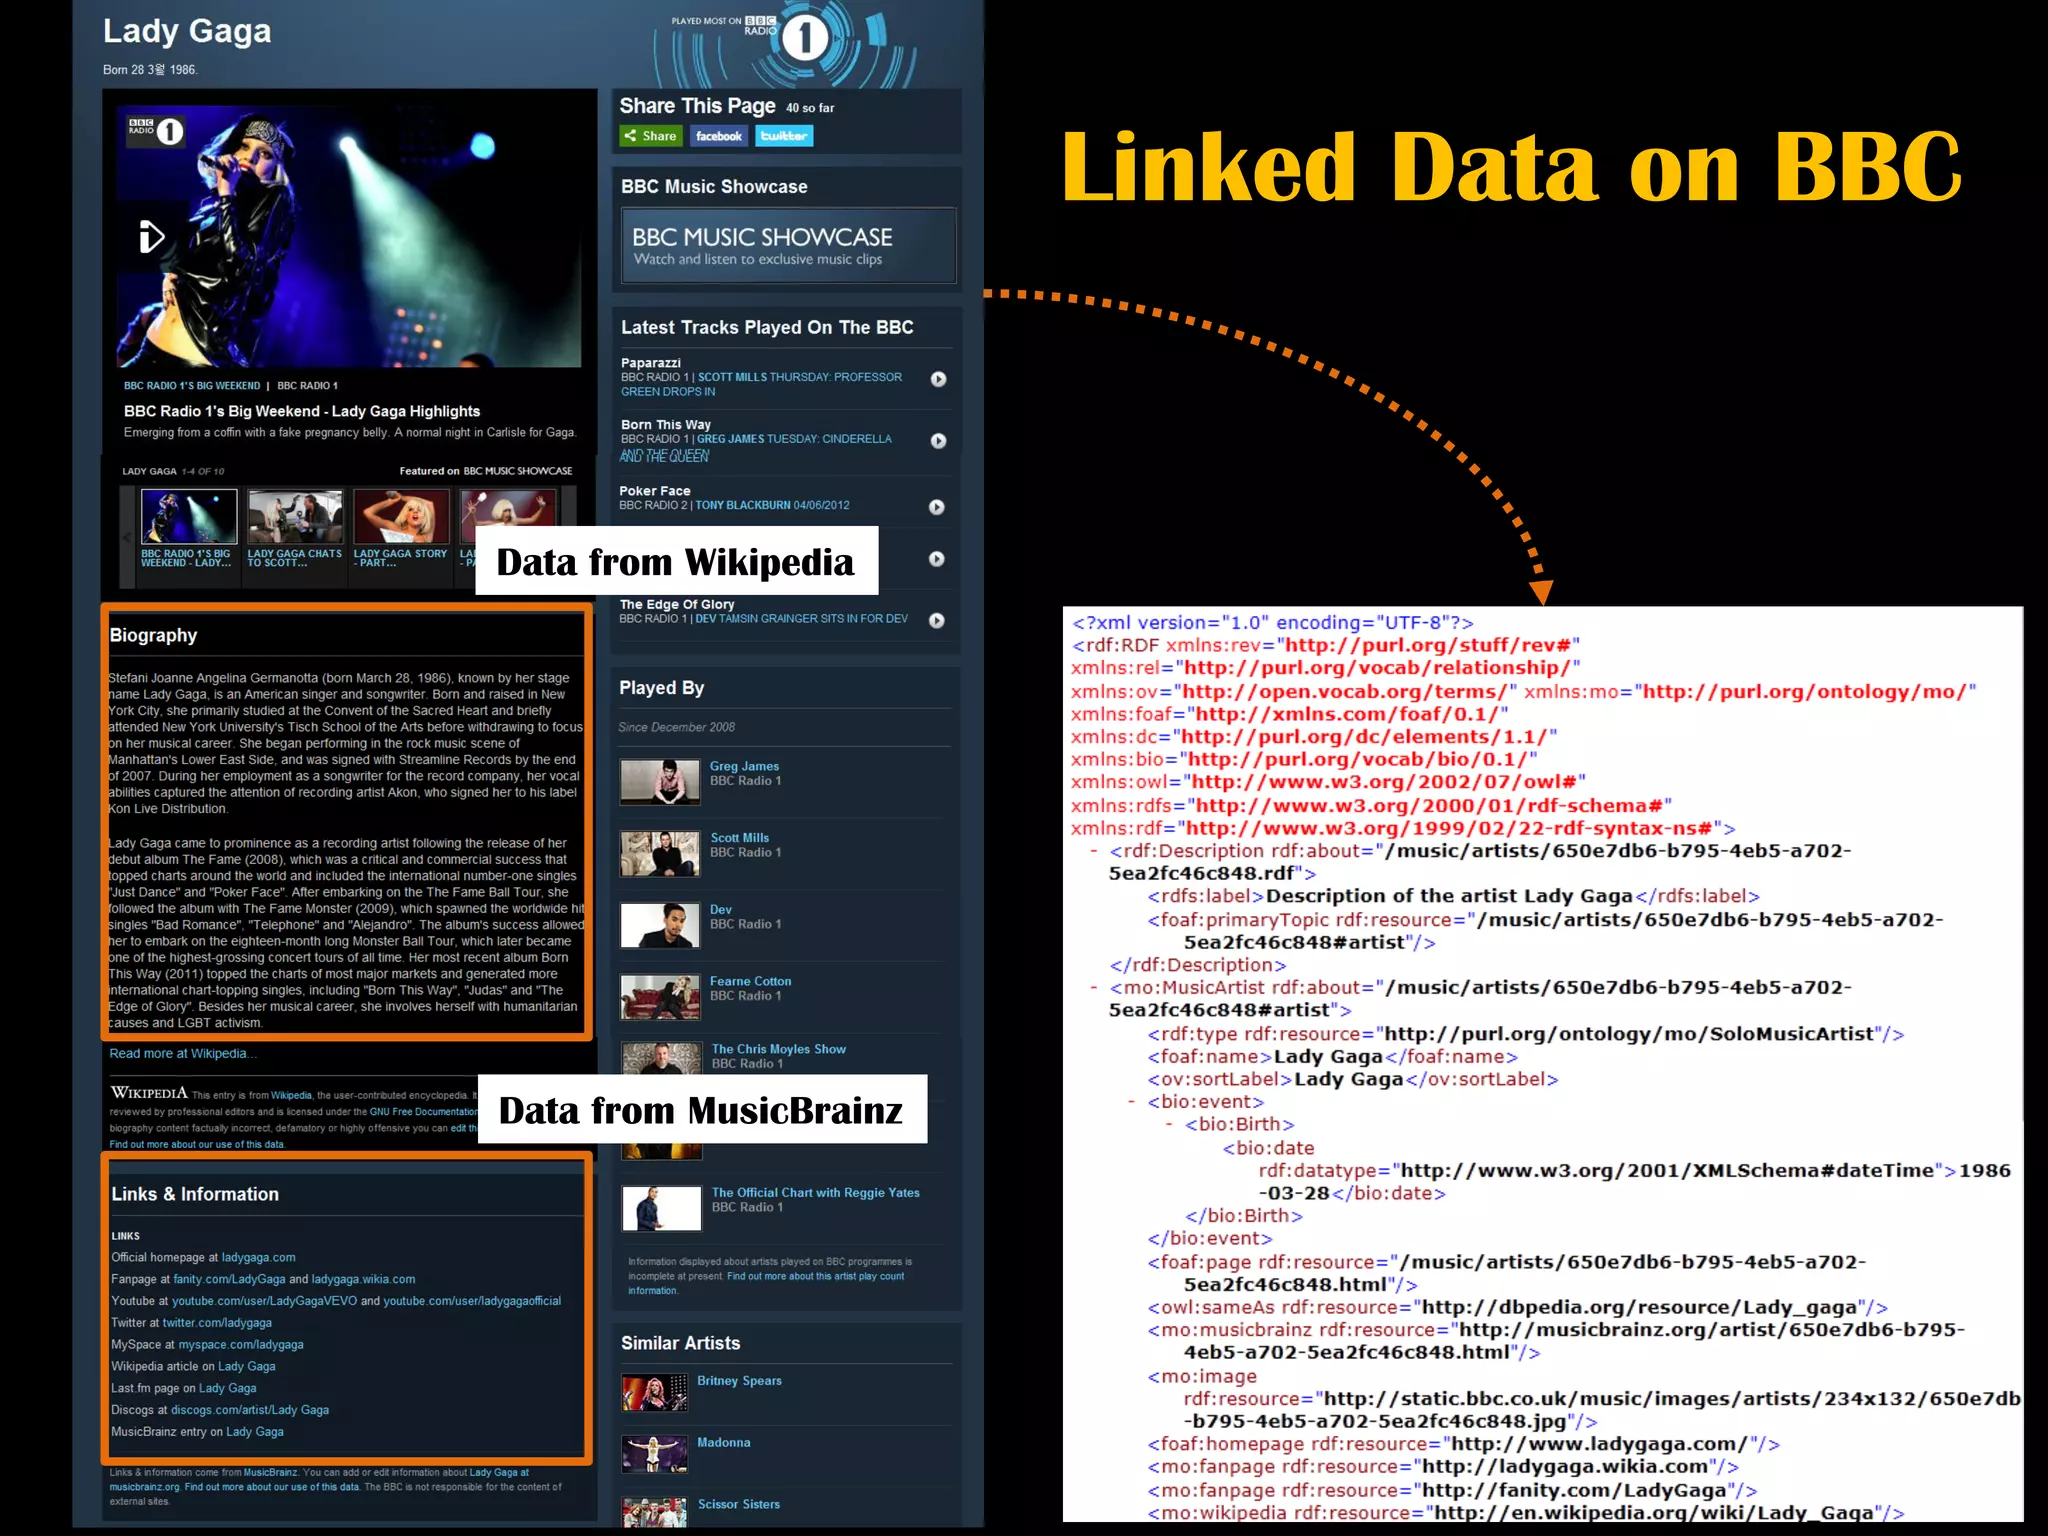Open myspace.com/ladygaga link

[241, 1345]
